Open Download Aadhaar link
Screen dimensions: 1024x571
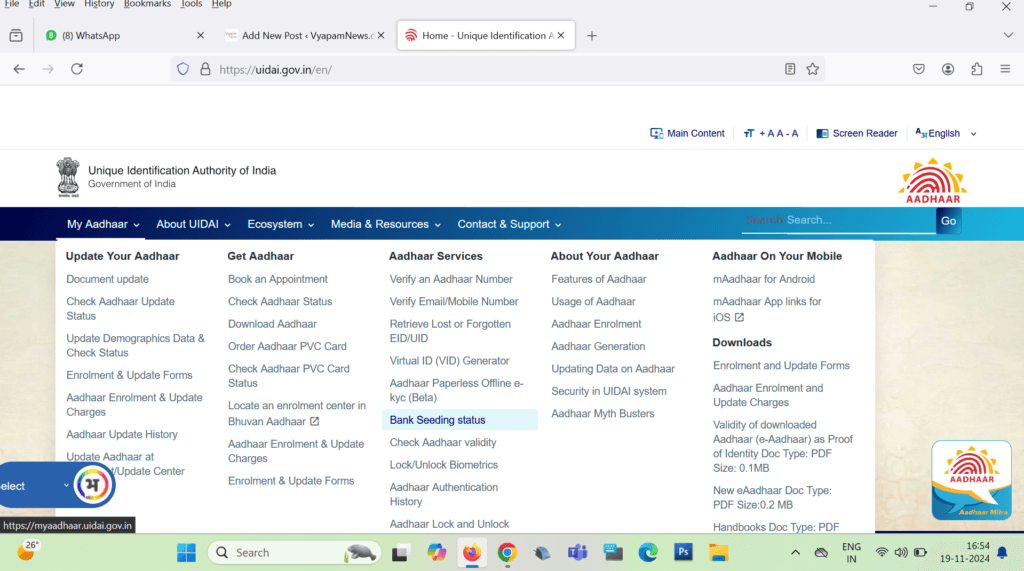coord(272,324)
